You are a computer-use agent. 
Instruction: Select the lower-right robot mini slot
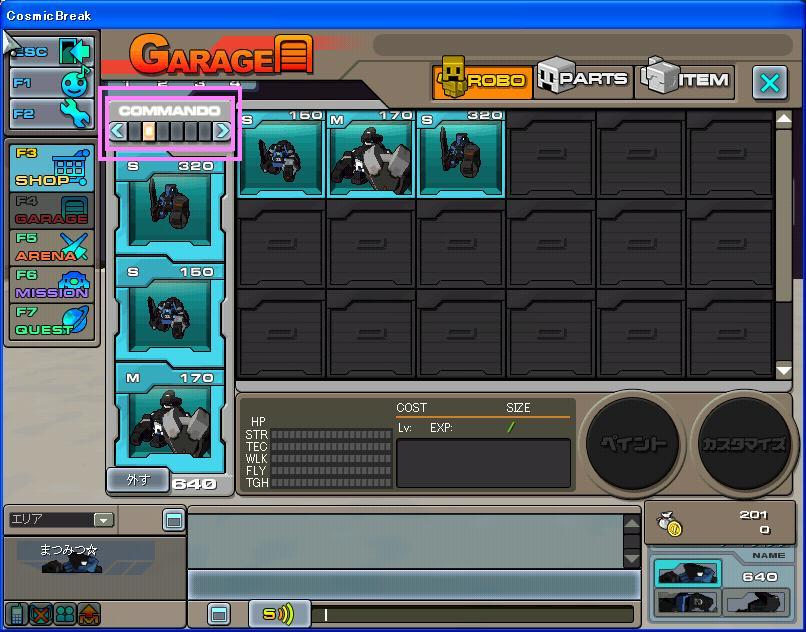point(756,602)
